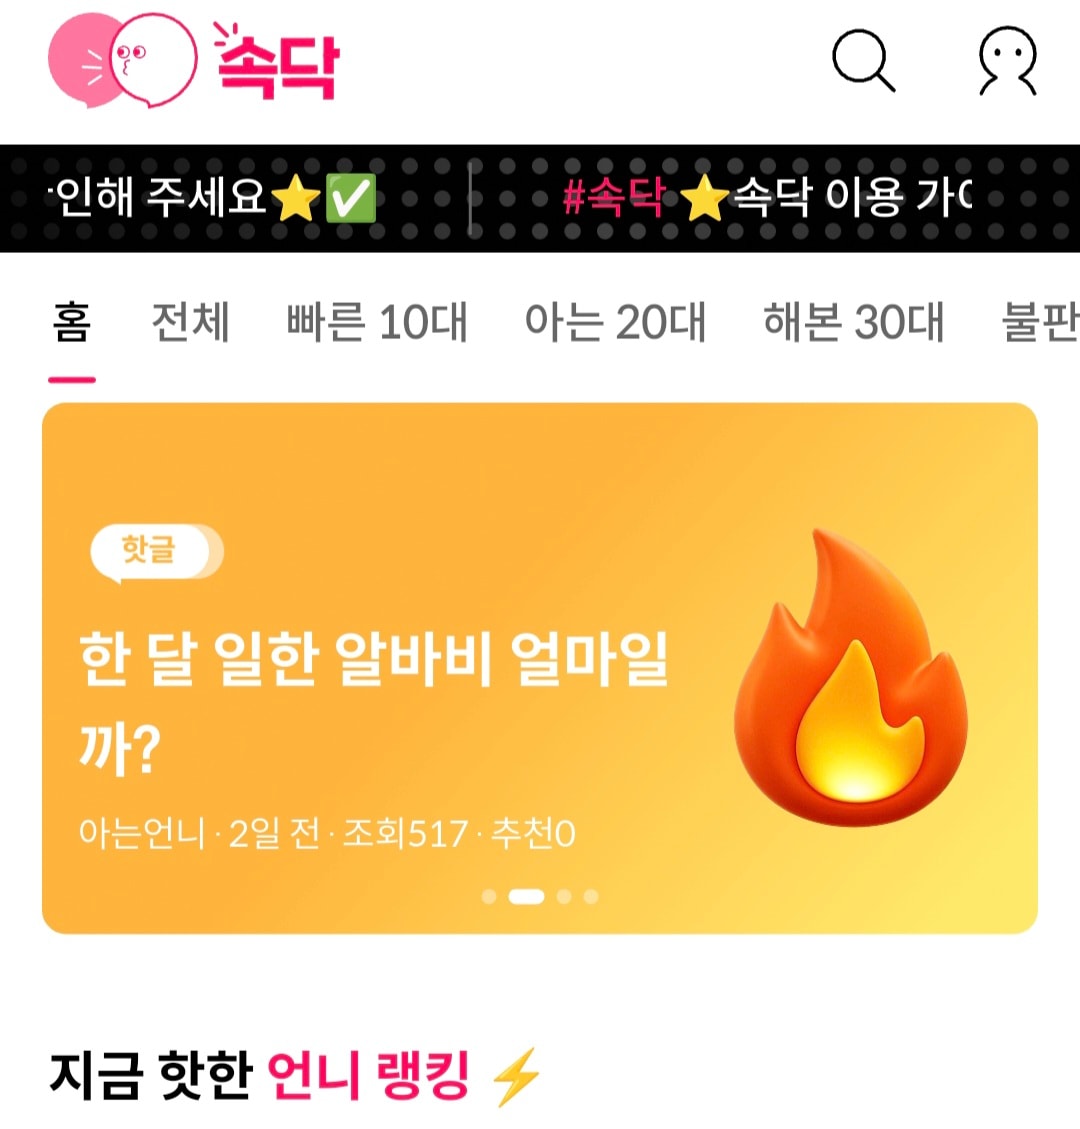Image resolution: width=1080 pixels, height=1129 pixels.
Task: Select the first carousel page dot
Action: pyautogui.click(x=489, y=896)
